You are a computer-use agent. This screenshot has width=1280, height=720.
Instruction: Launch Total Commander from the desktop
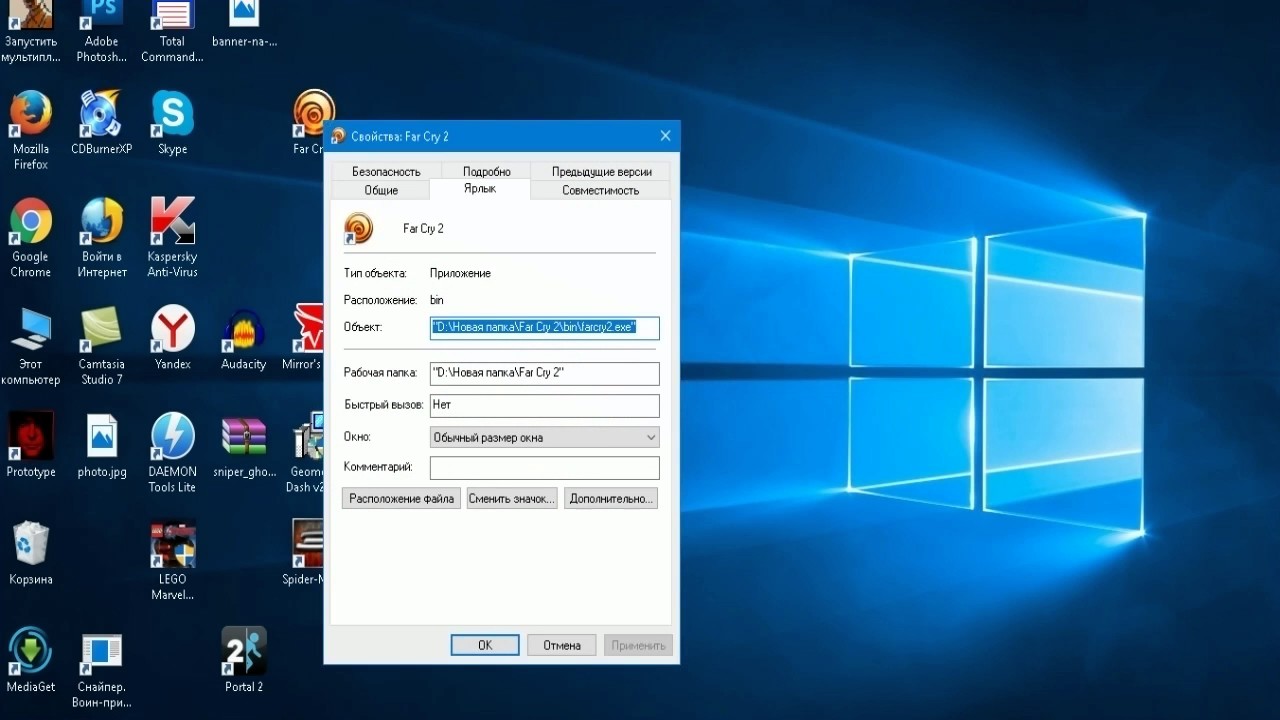(x=172, y=30)
